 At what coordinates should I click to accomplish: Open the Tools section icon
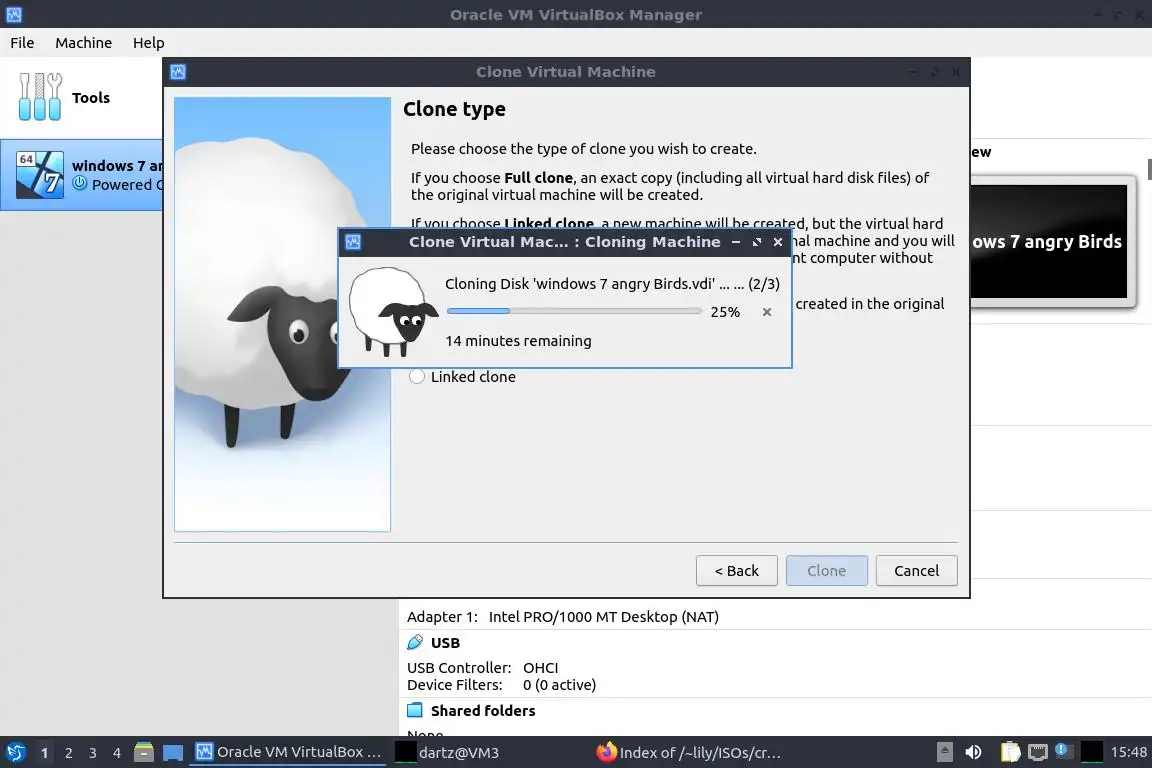40,97
